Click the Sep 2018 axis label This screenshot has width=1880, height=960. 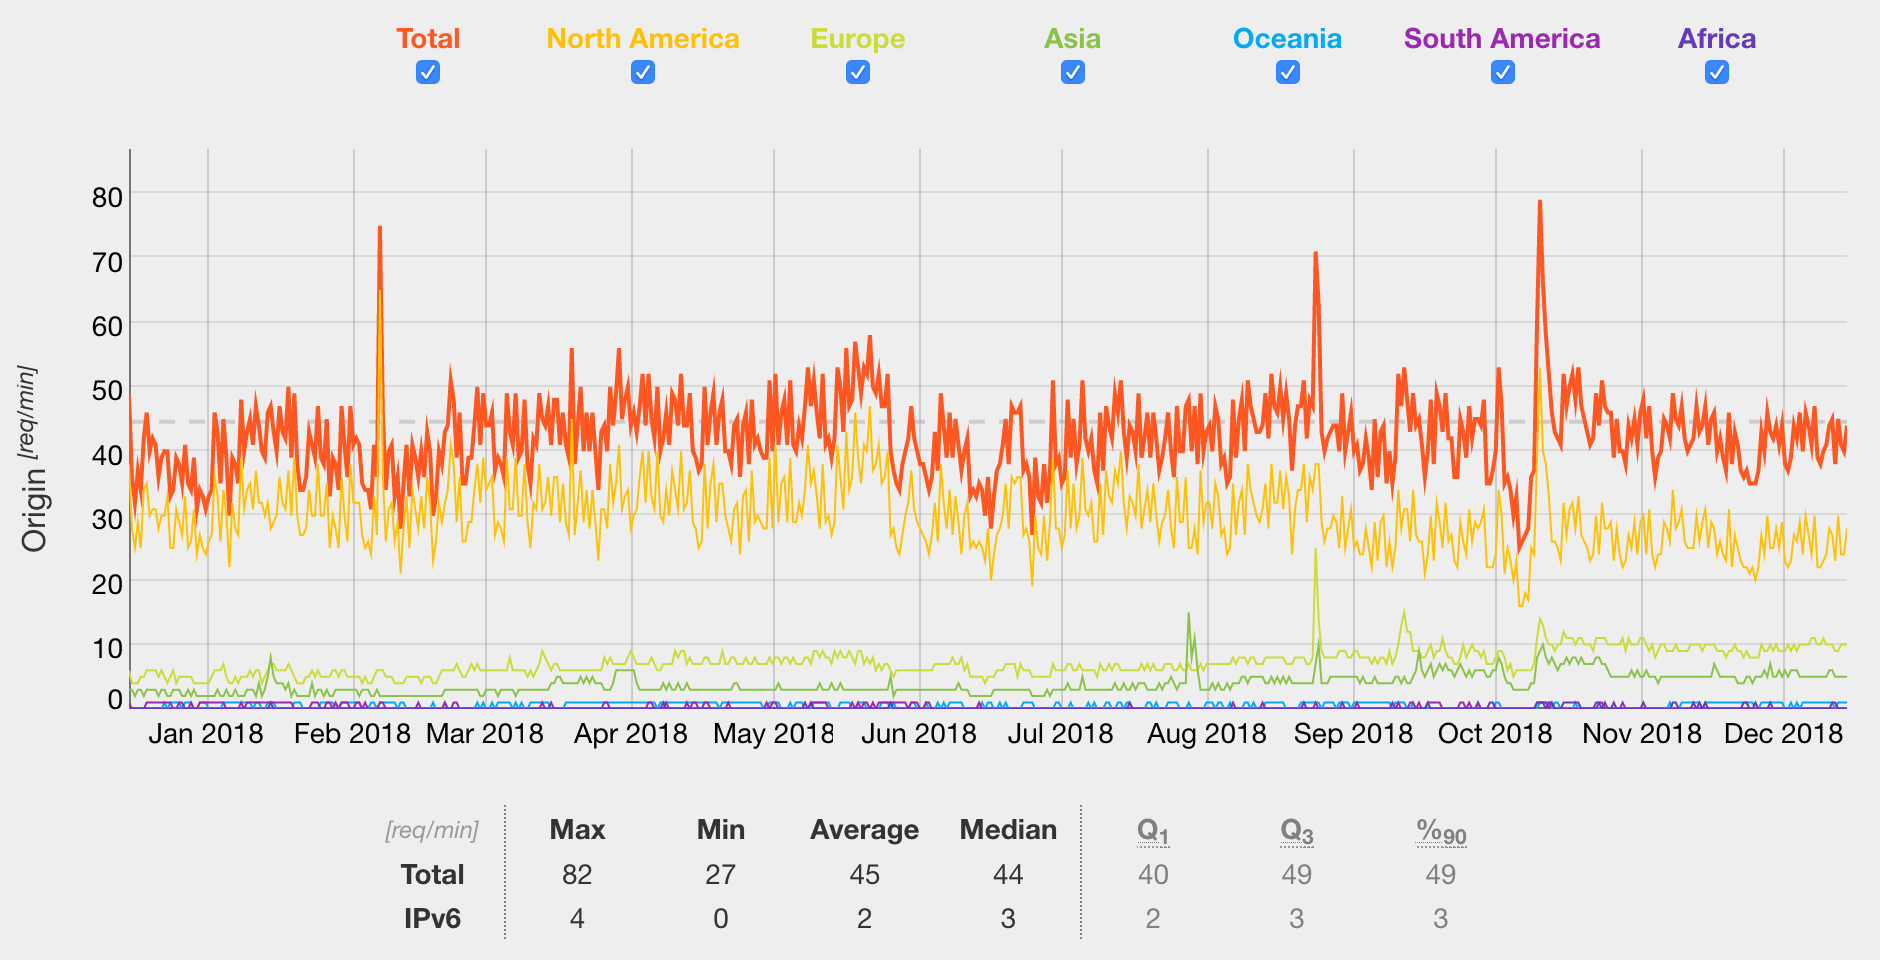coord(1353,733)
